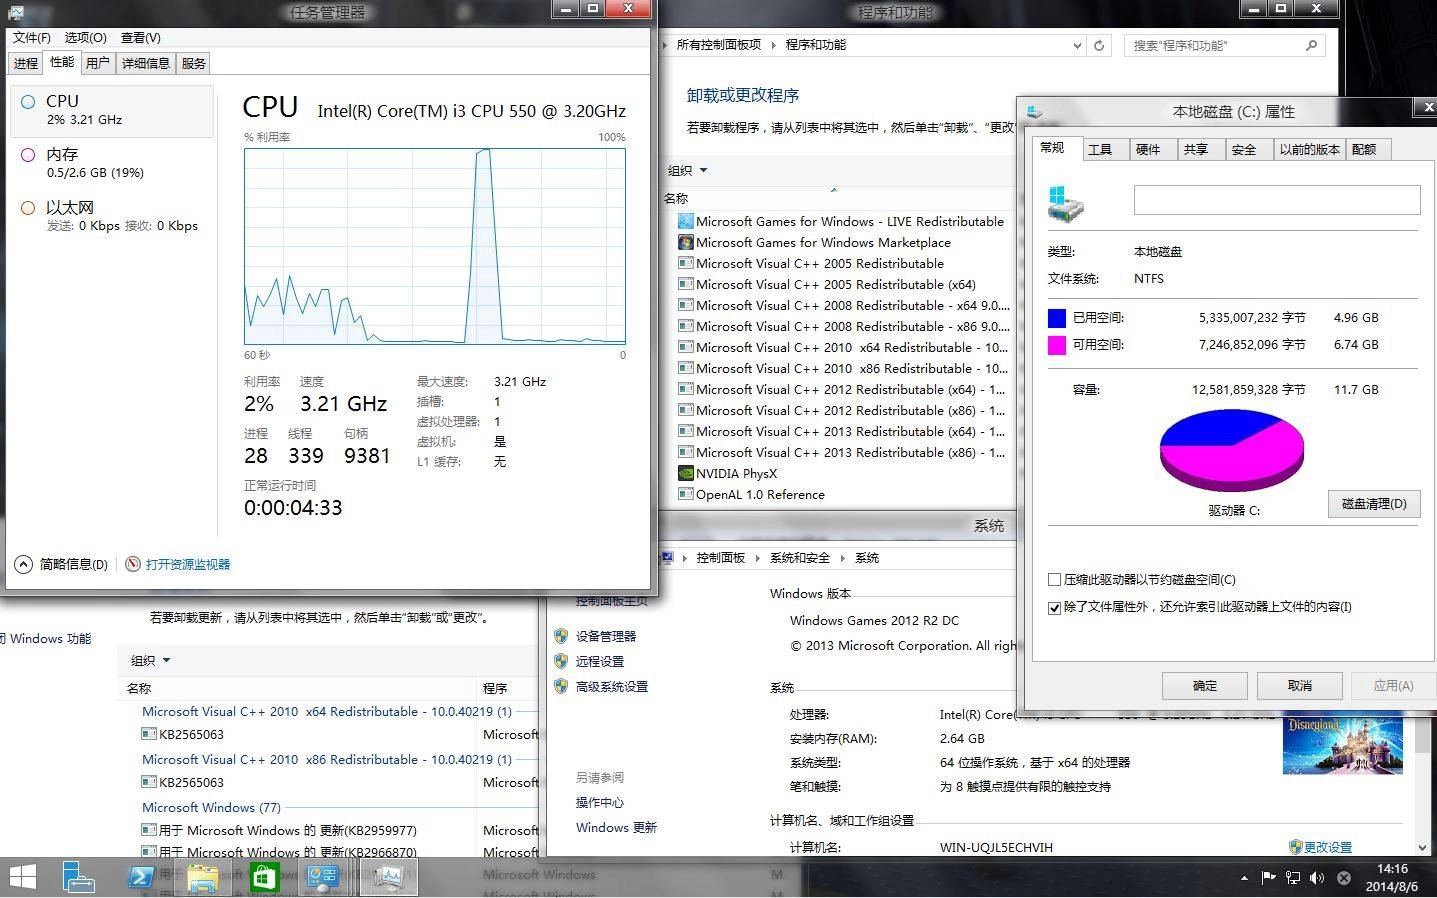
Task: Click the network tray icon
Action: 1293,878
